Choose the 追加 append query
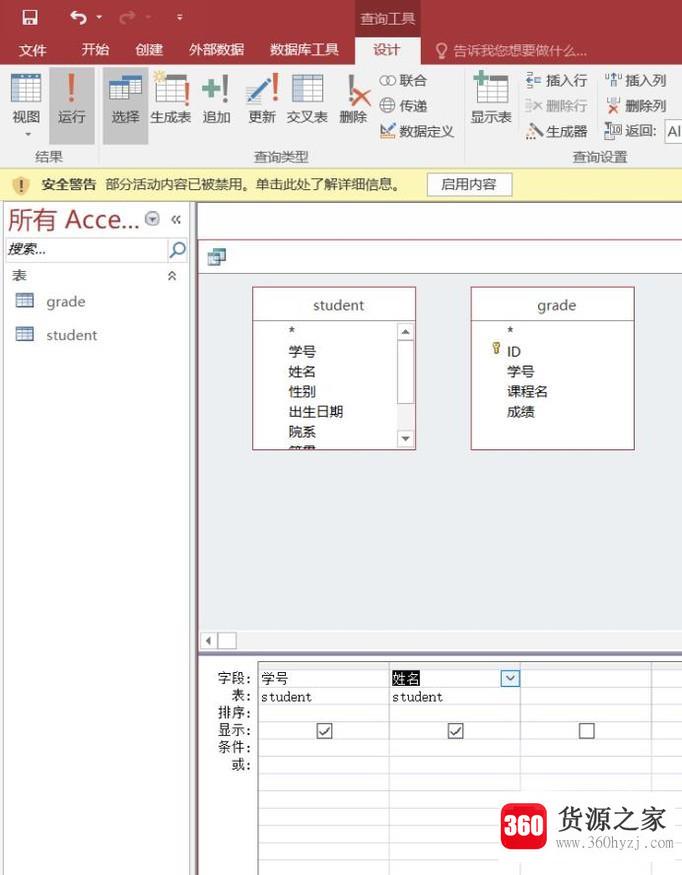Image resolution: width=682 pixels, height=875 pixels. pyautogui.click(x=216, y=98)
